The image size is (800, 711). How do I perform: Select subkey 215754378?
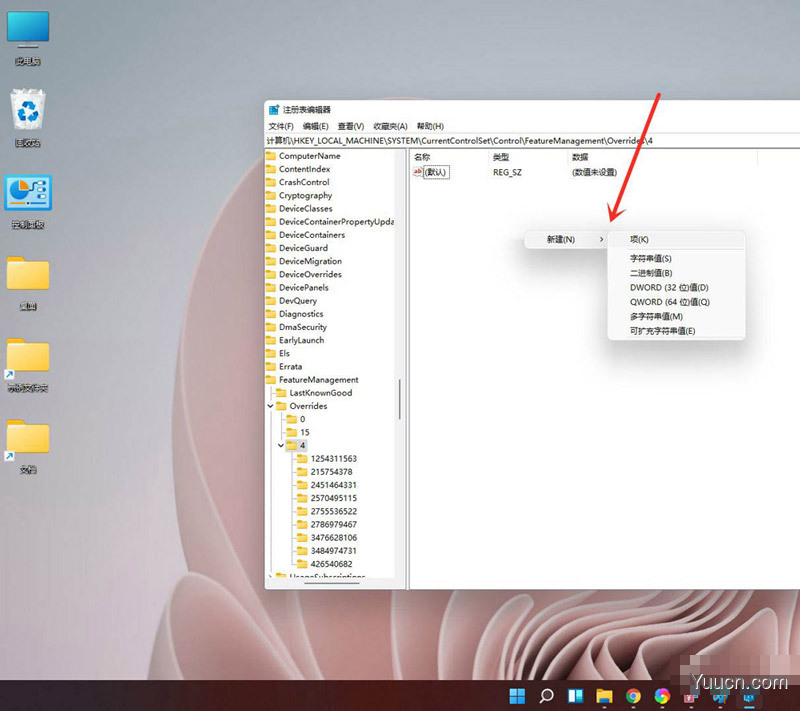point(331,472)
